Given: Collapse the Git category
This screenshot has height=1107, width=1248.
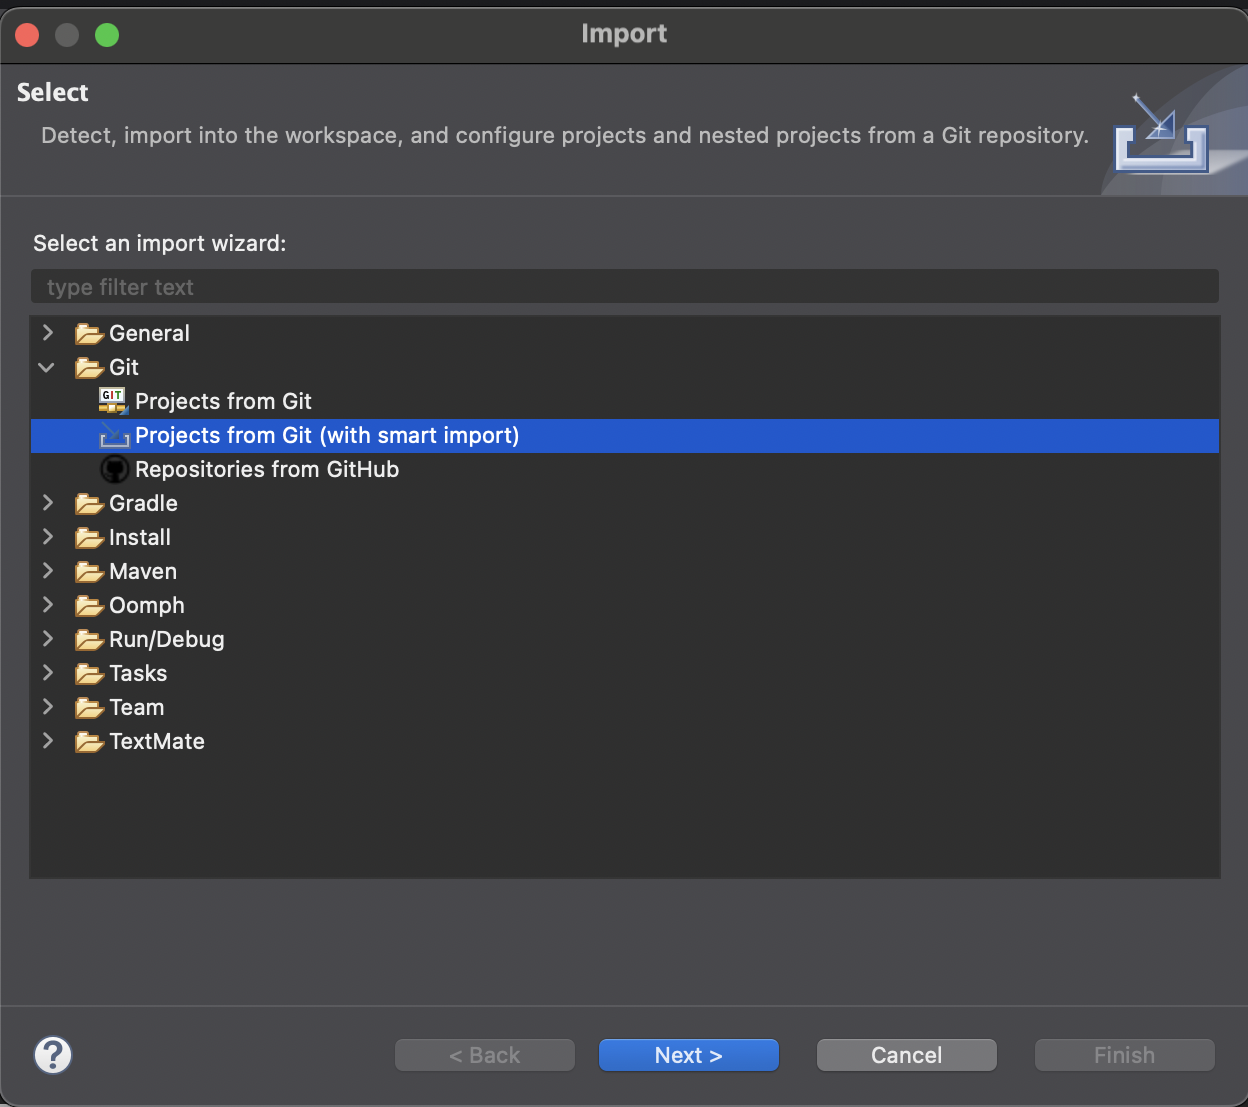Looking at the screenshot, I should pos(47,367).
